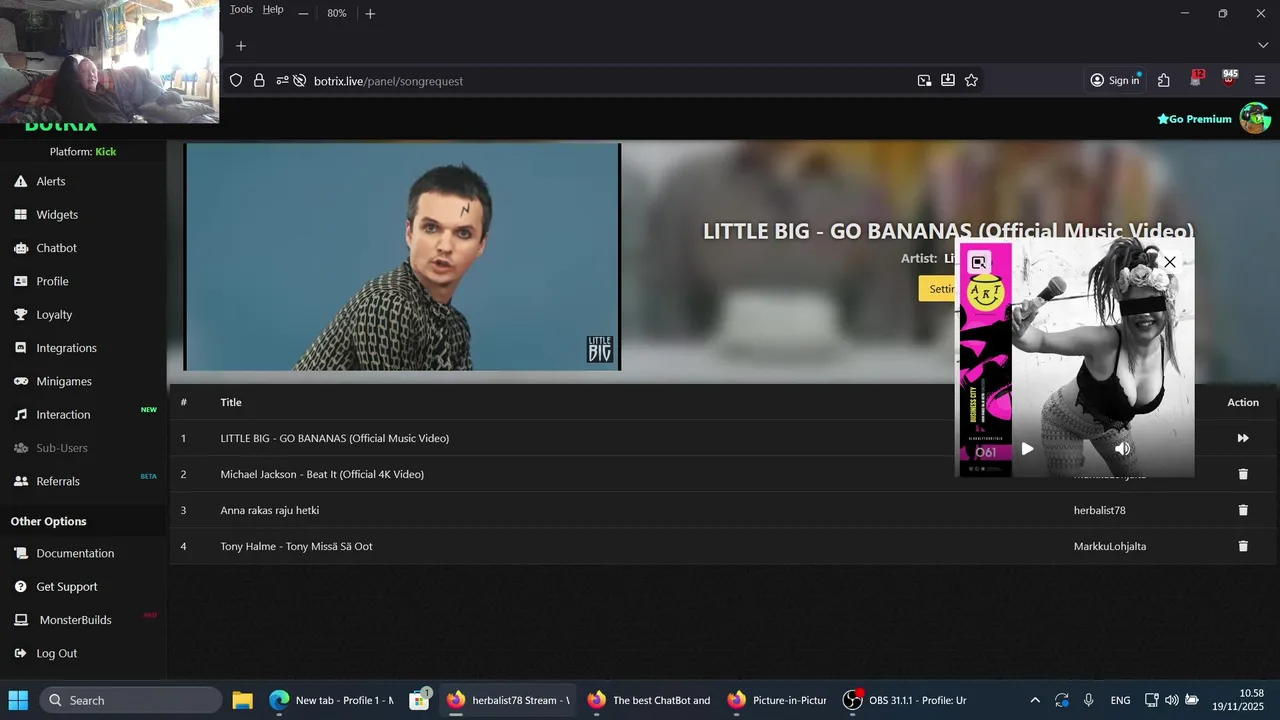The width and height of the screenshot is (1280, 720).
Task: Open the Referrals section
Action: point(58,481)
